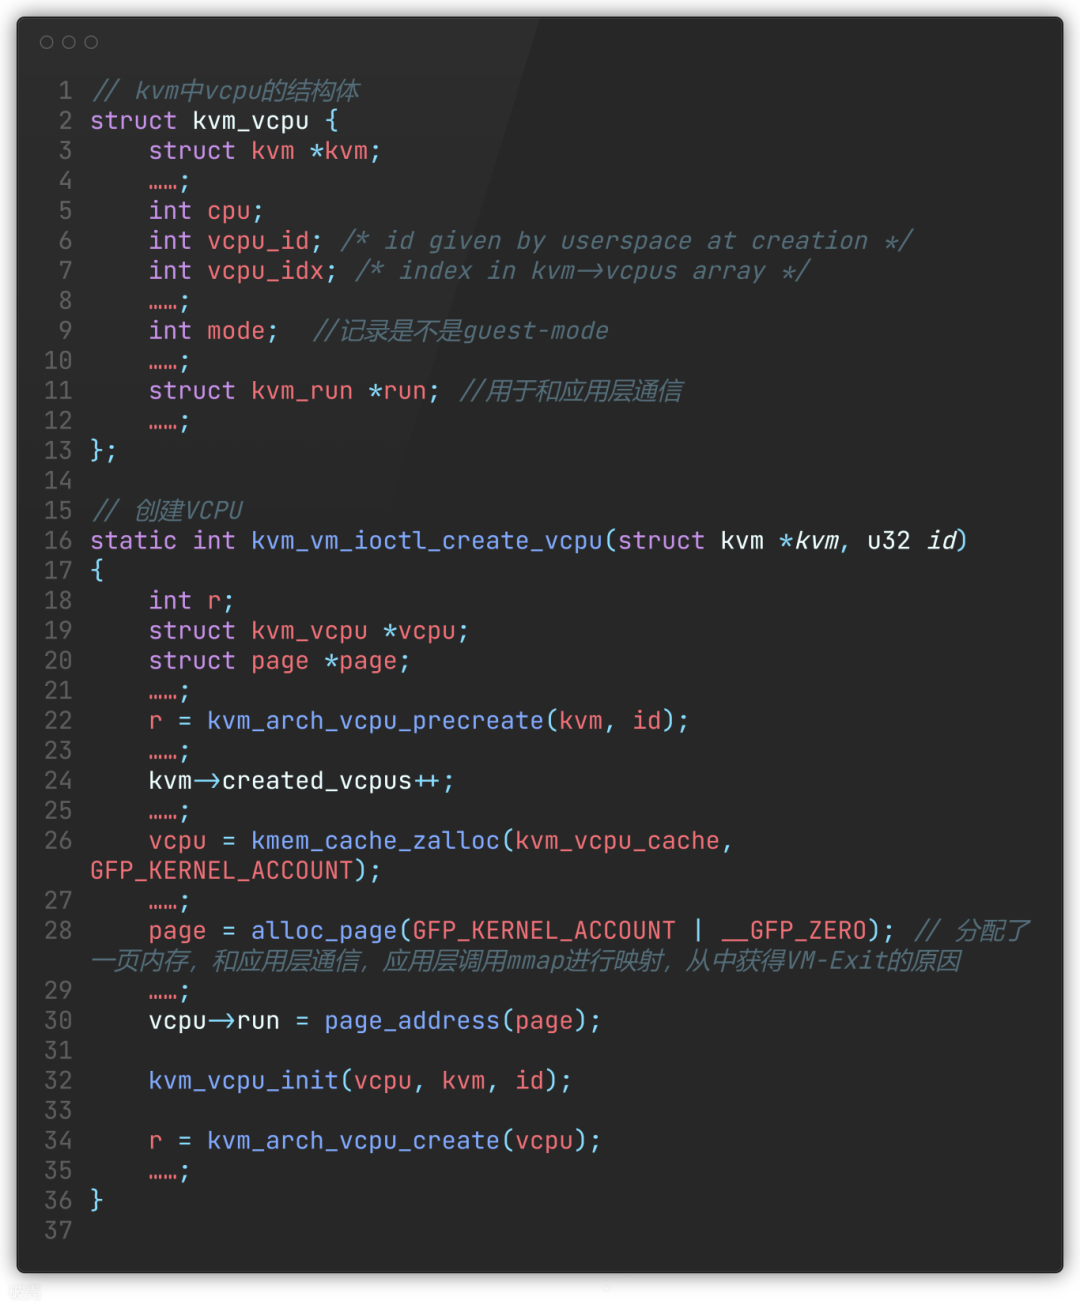Screen dimensions: 1080x1312
Task: Click 'vcpu->run' on line 30
Action: click(x=214, y=1021)
